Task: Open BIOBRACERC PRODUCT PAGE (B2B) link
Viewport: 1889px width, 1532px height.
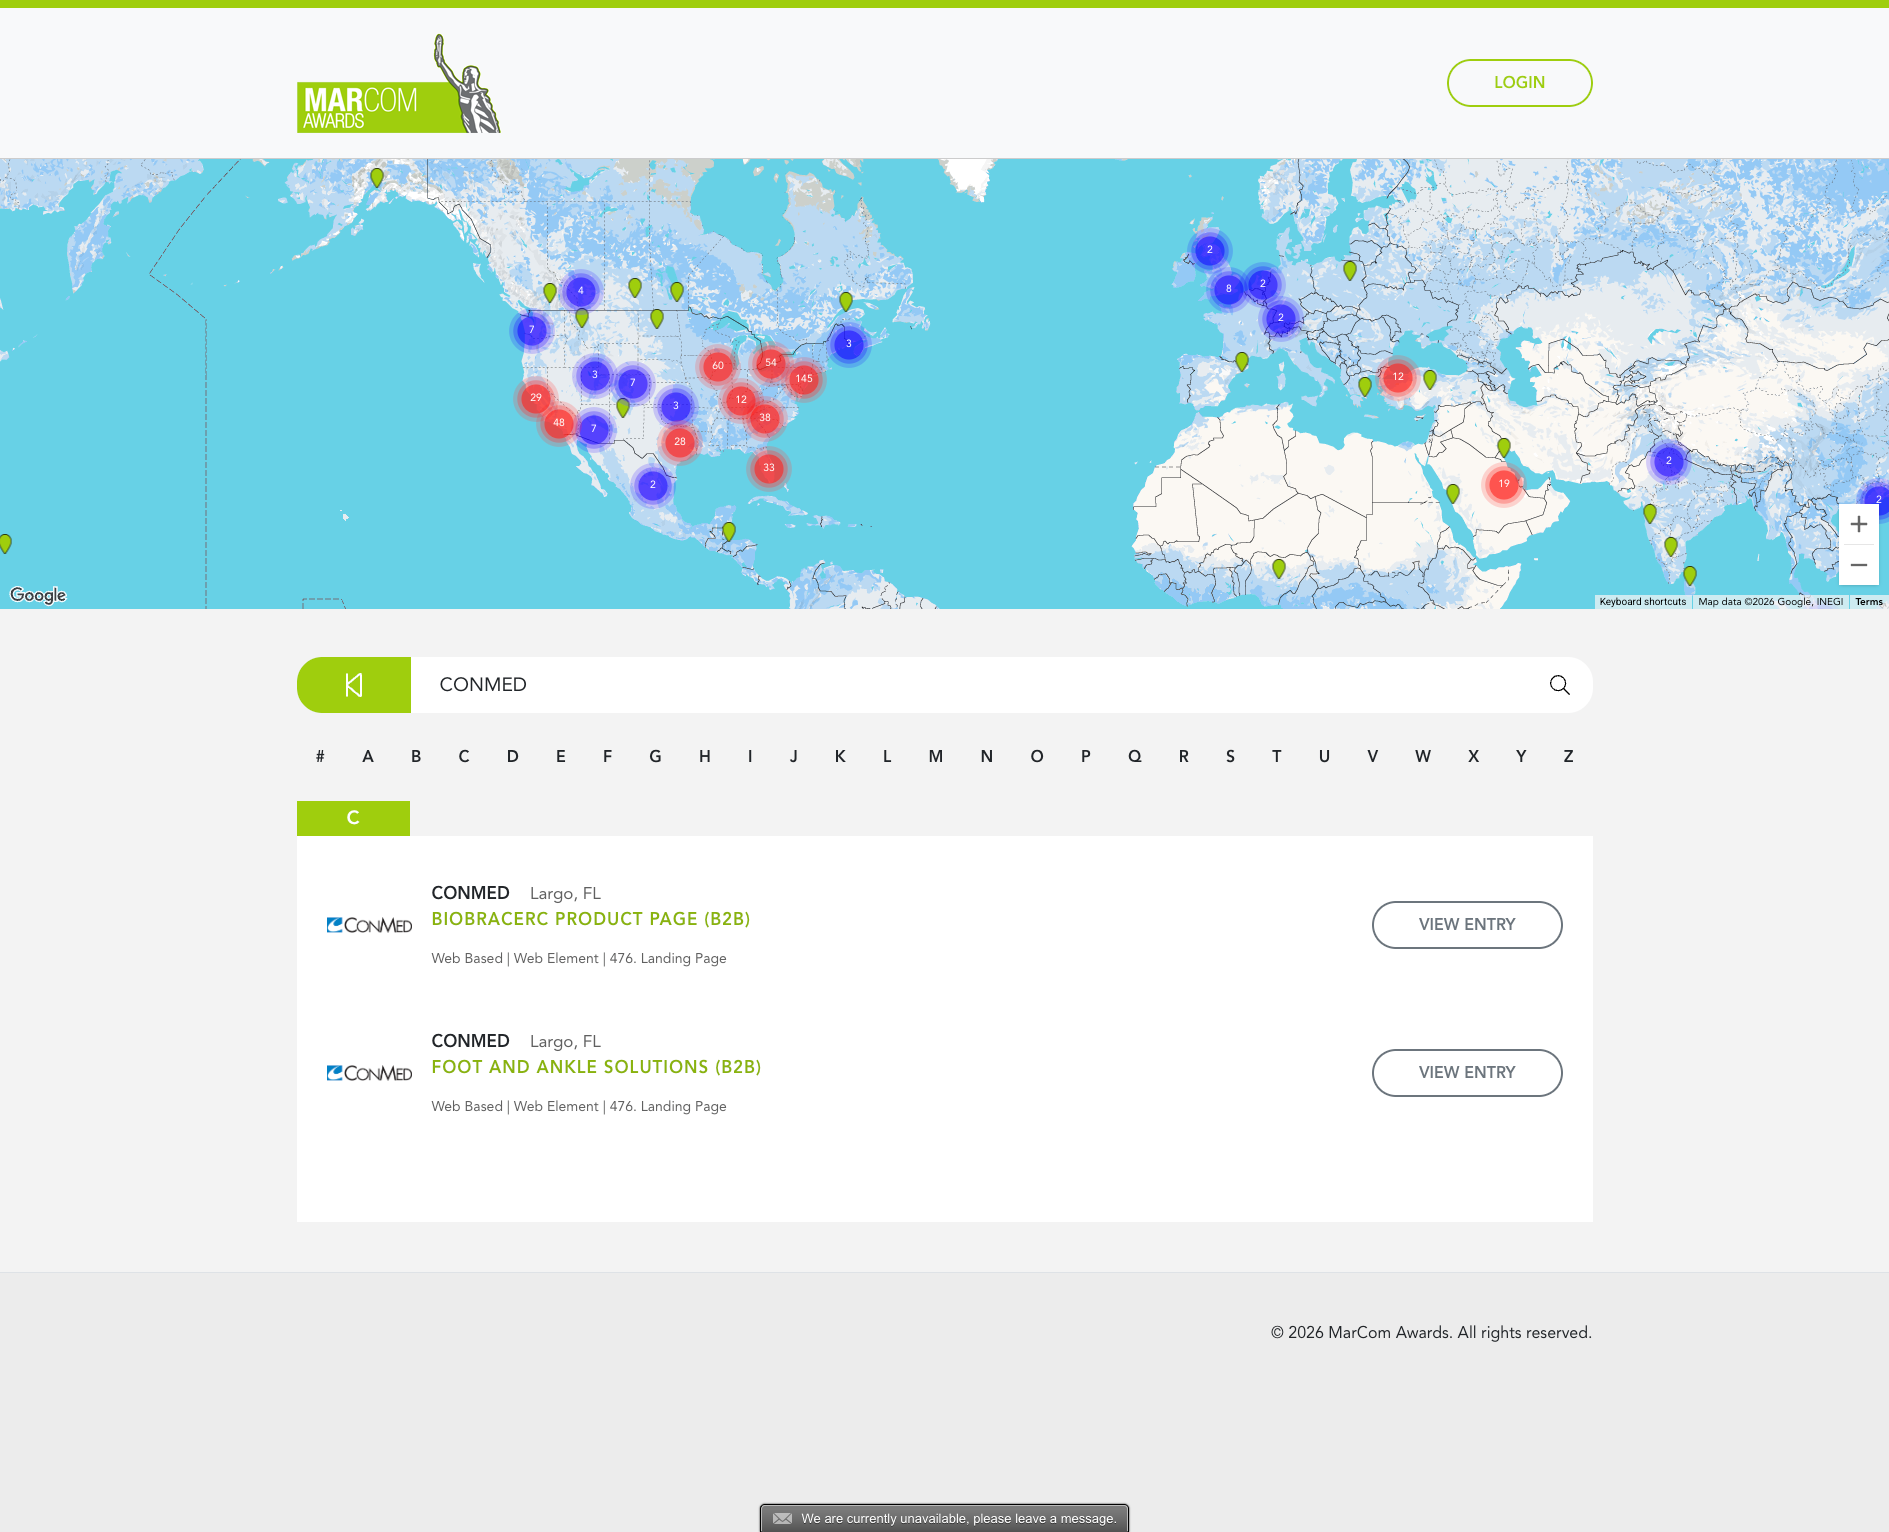Action: coord(591,919)
